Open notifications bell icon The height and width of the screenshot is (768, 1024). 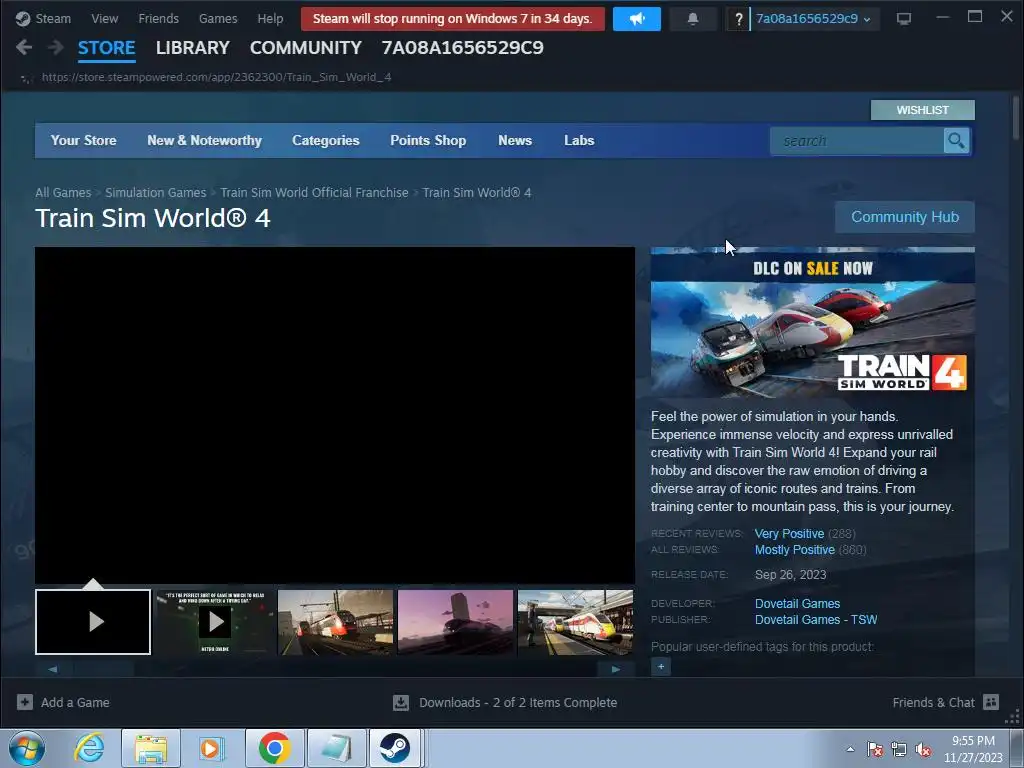click(x=693, y=19)
